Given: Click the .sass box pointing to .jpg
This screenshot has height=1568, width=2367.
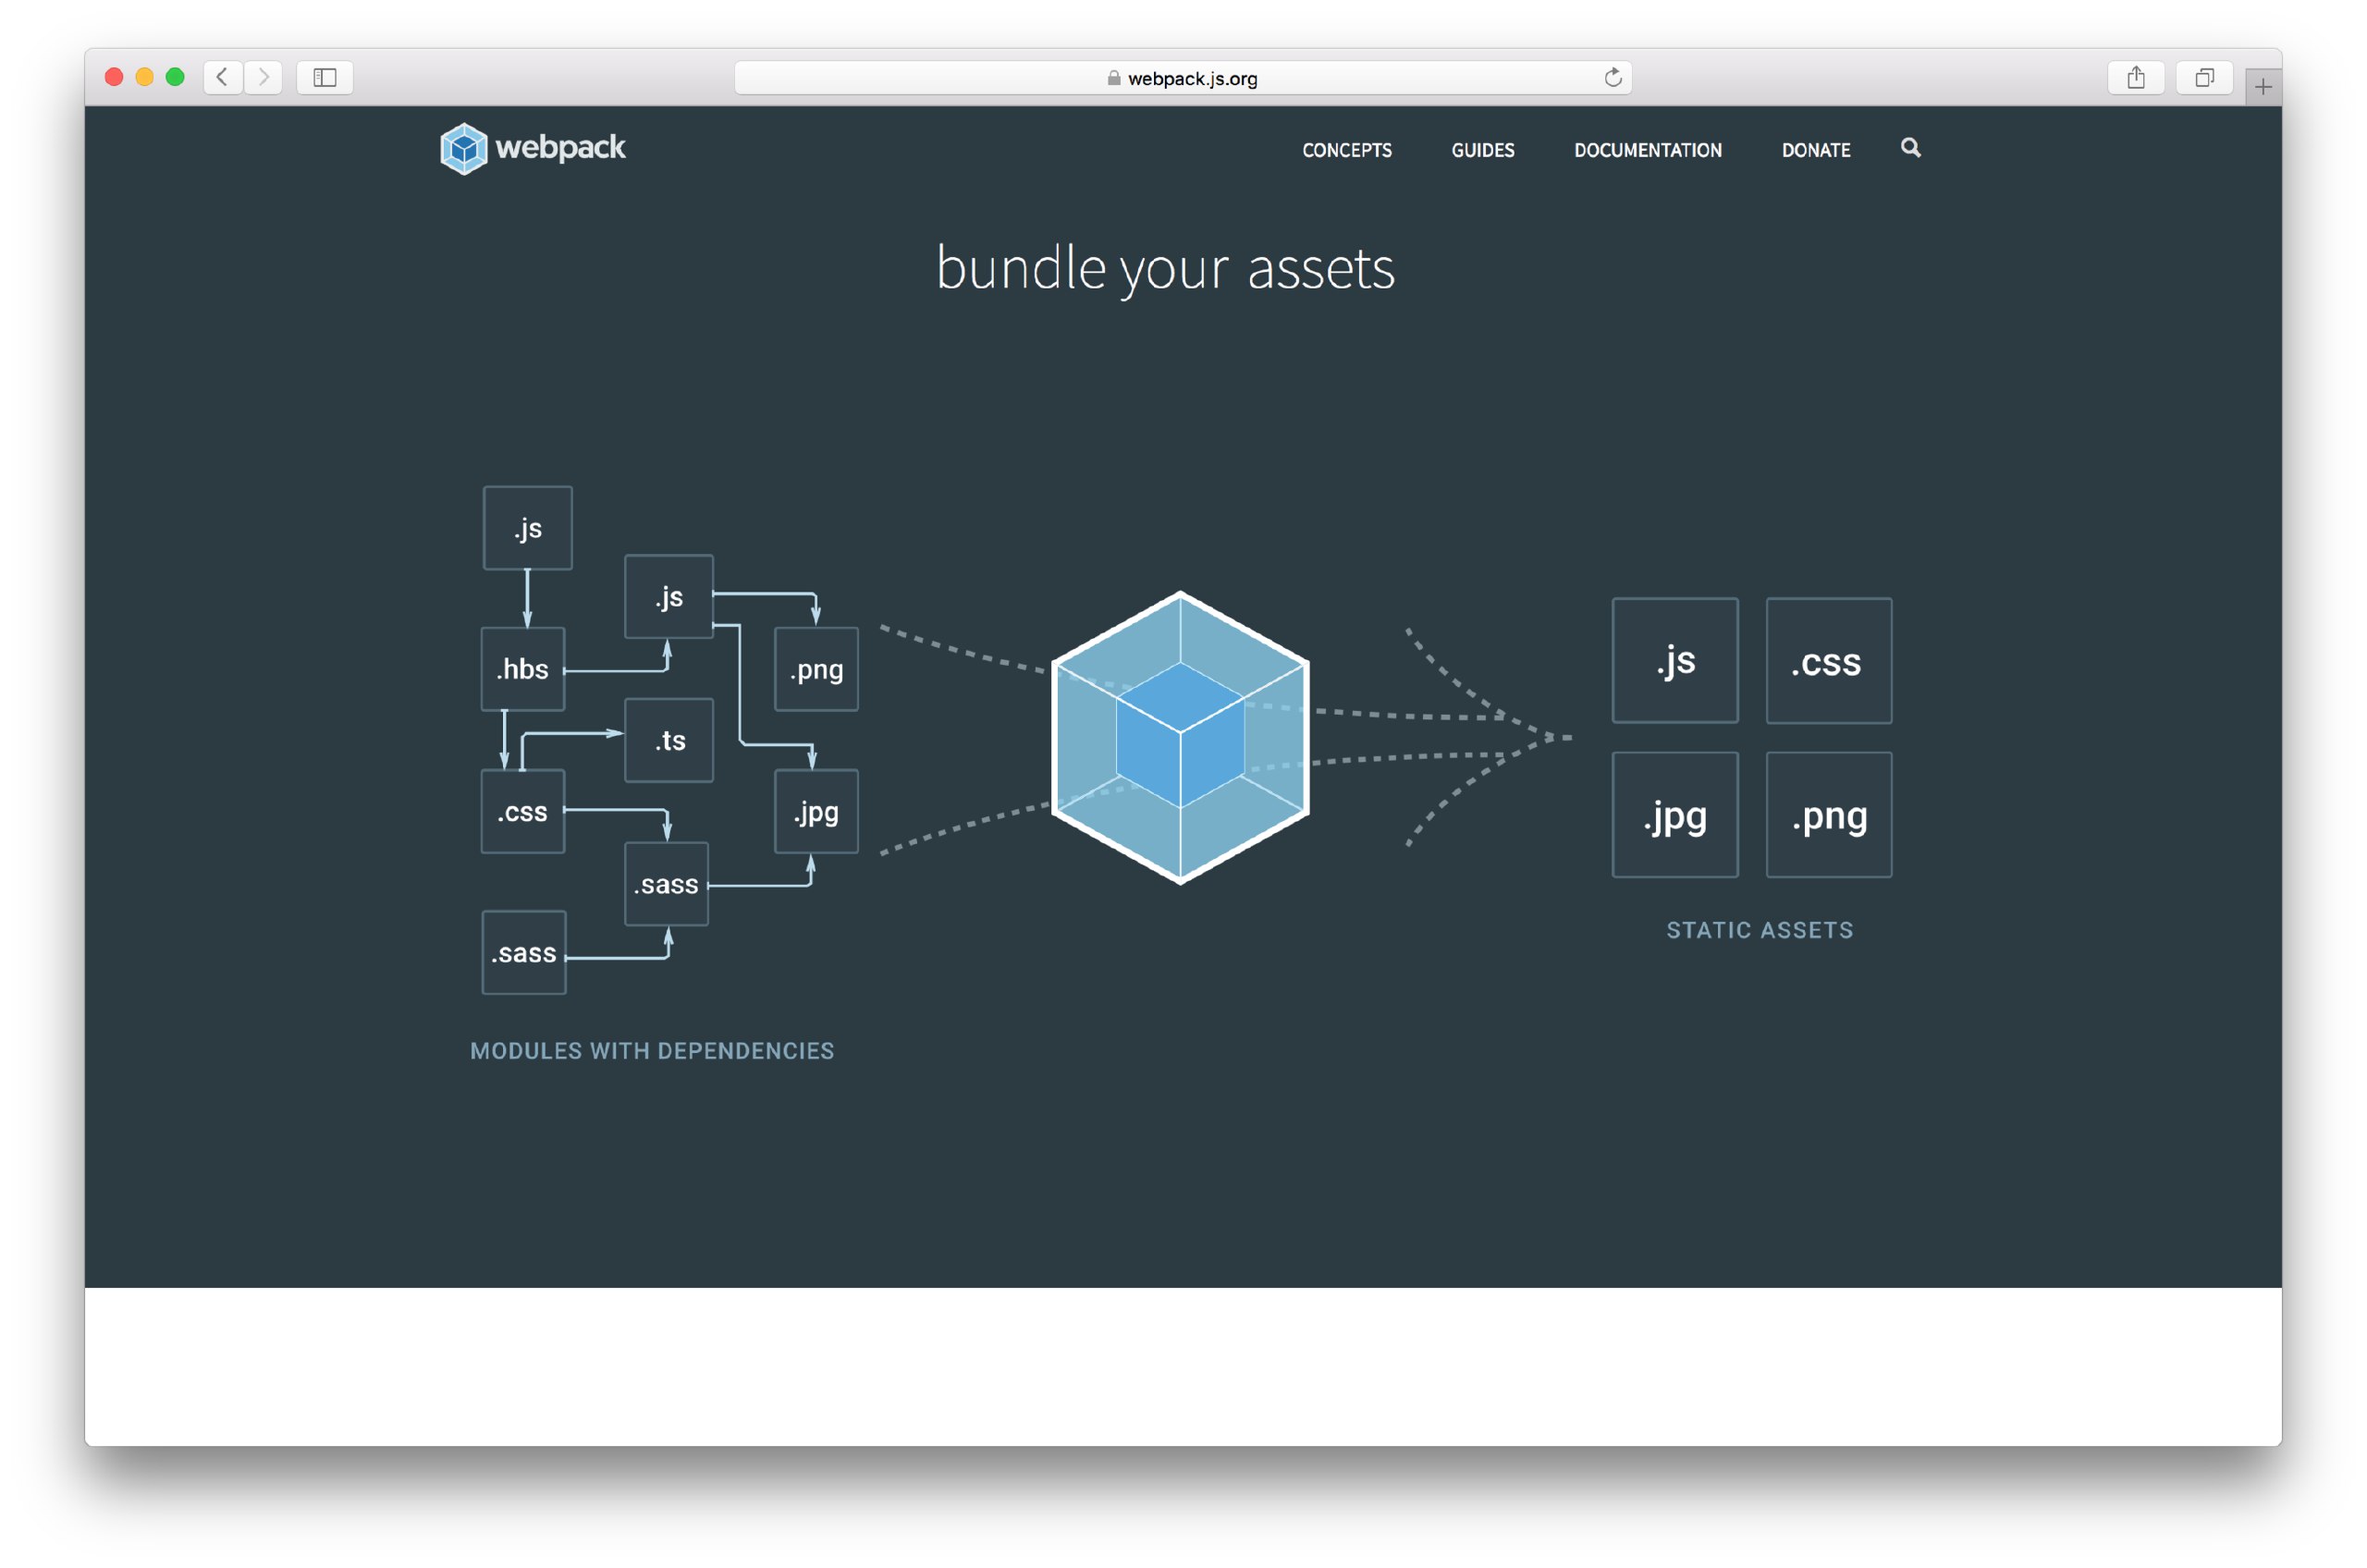Looking at the screenshot, I should coord(667,884).
